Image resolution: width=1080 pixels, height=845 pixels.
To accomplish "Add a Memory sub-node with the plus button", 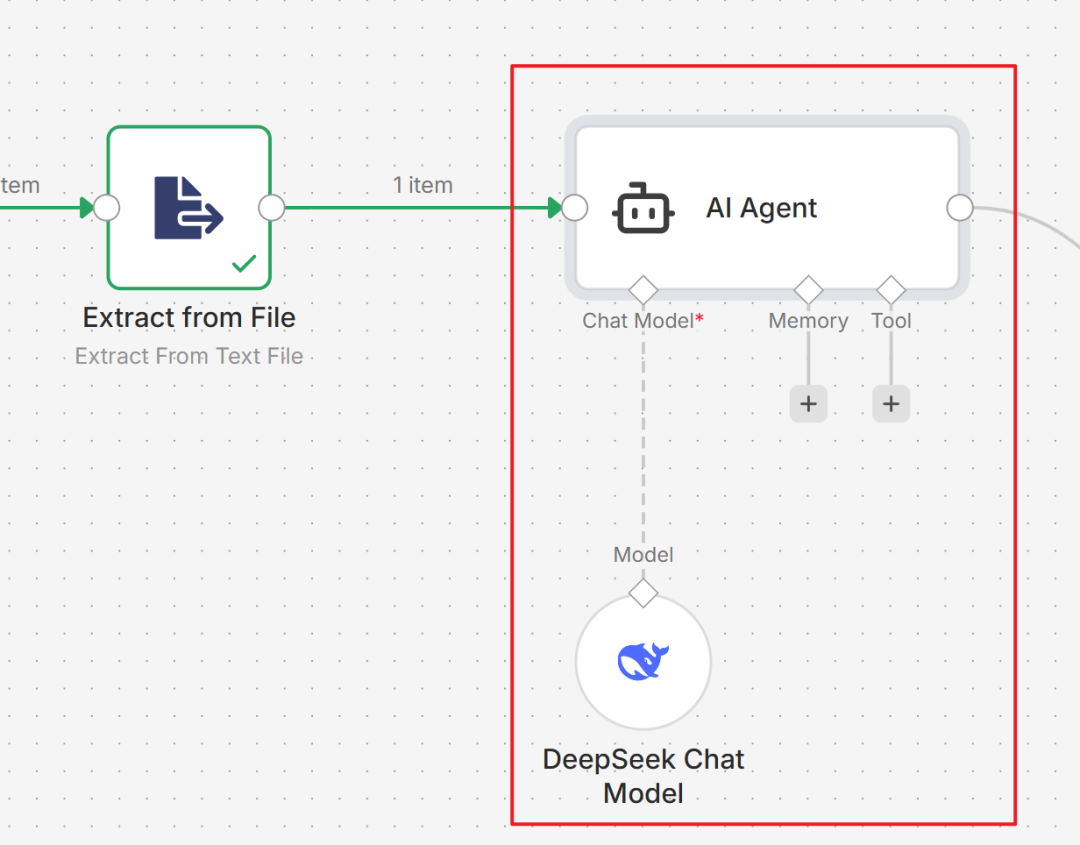I will [808, 403].
